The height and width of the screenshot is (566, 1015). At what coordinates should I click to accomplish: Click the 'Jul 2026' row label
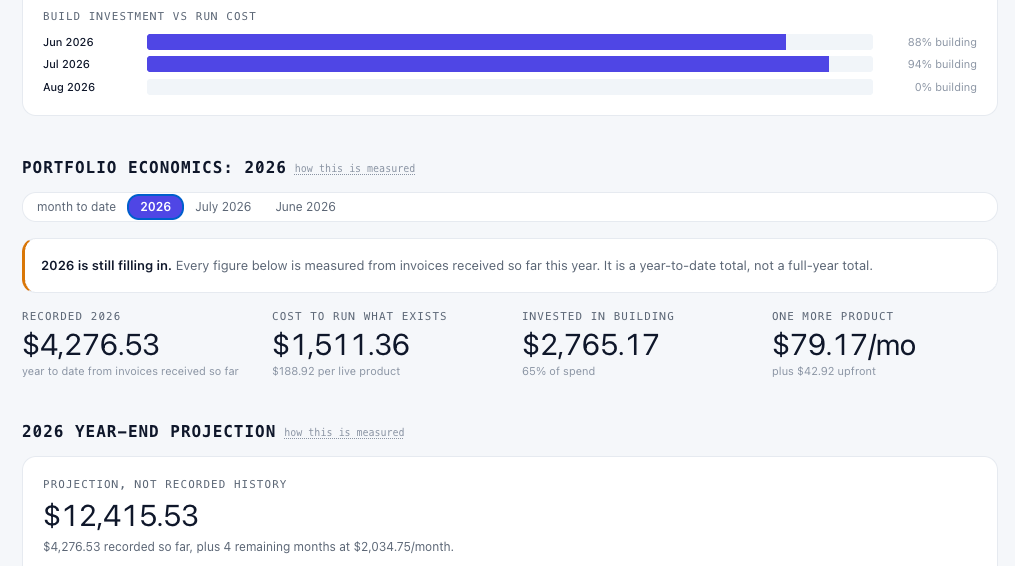click(66, 64)
